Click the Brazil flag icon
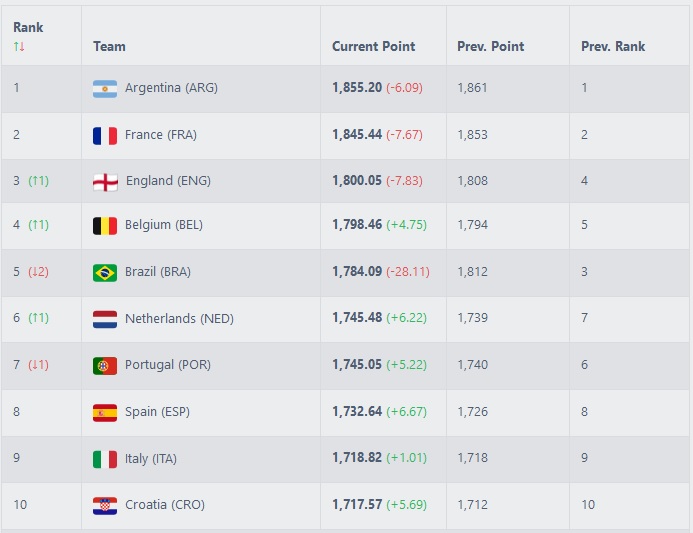 coord(105,273)
